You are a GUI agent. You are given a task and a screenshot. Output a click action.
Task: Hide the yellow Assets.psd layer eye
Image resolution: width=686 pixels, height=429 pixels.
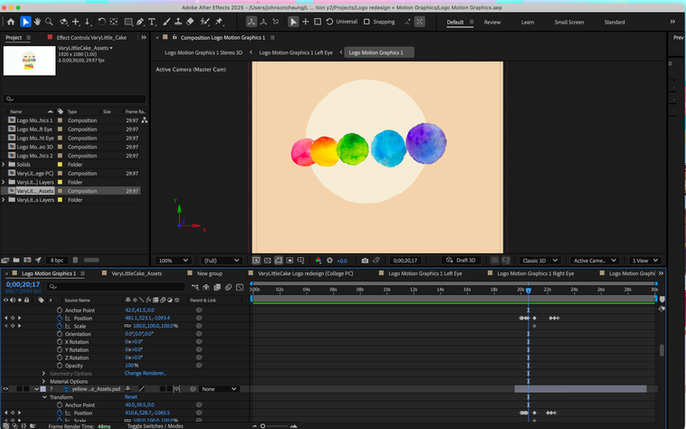click(x=6, y=389)
